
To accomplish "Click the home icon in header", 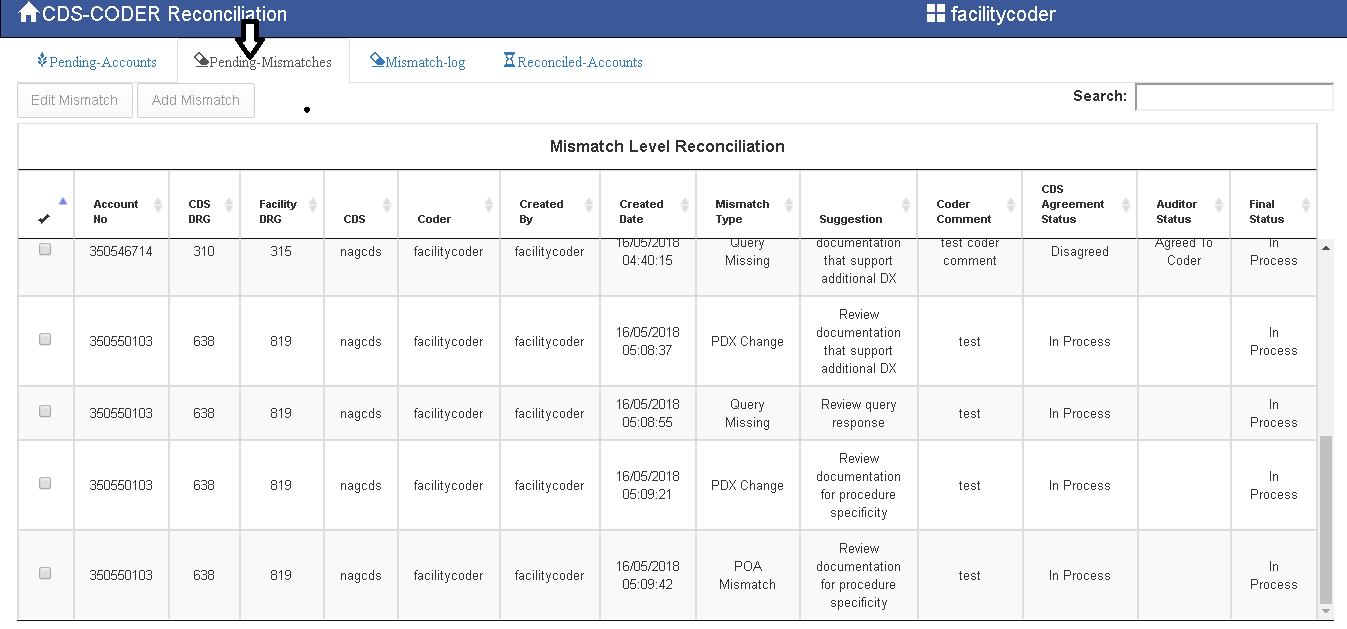I will click(x=29, y=13).
